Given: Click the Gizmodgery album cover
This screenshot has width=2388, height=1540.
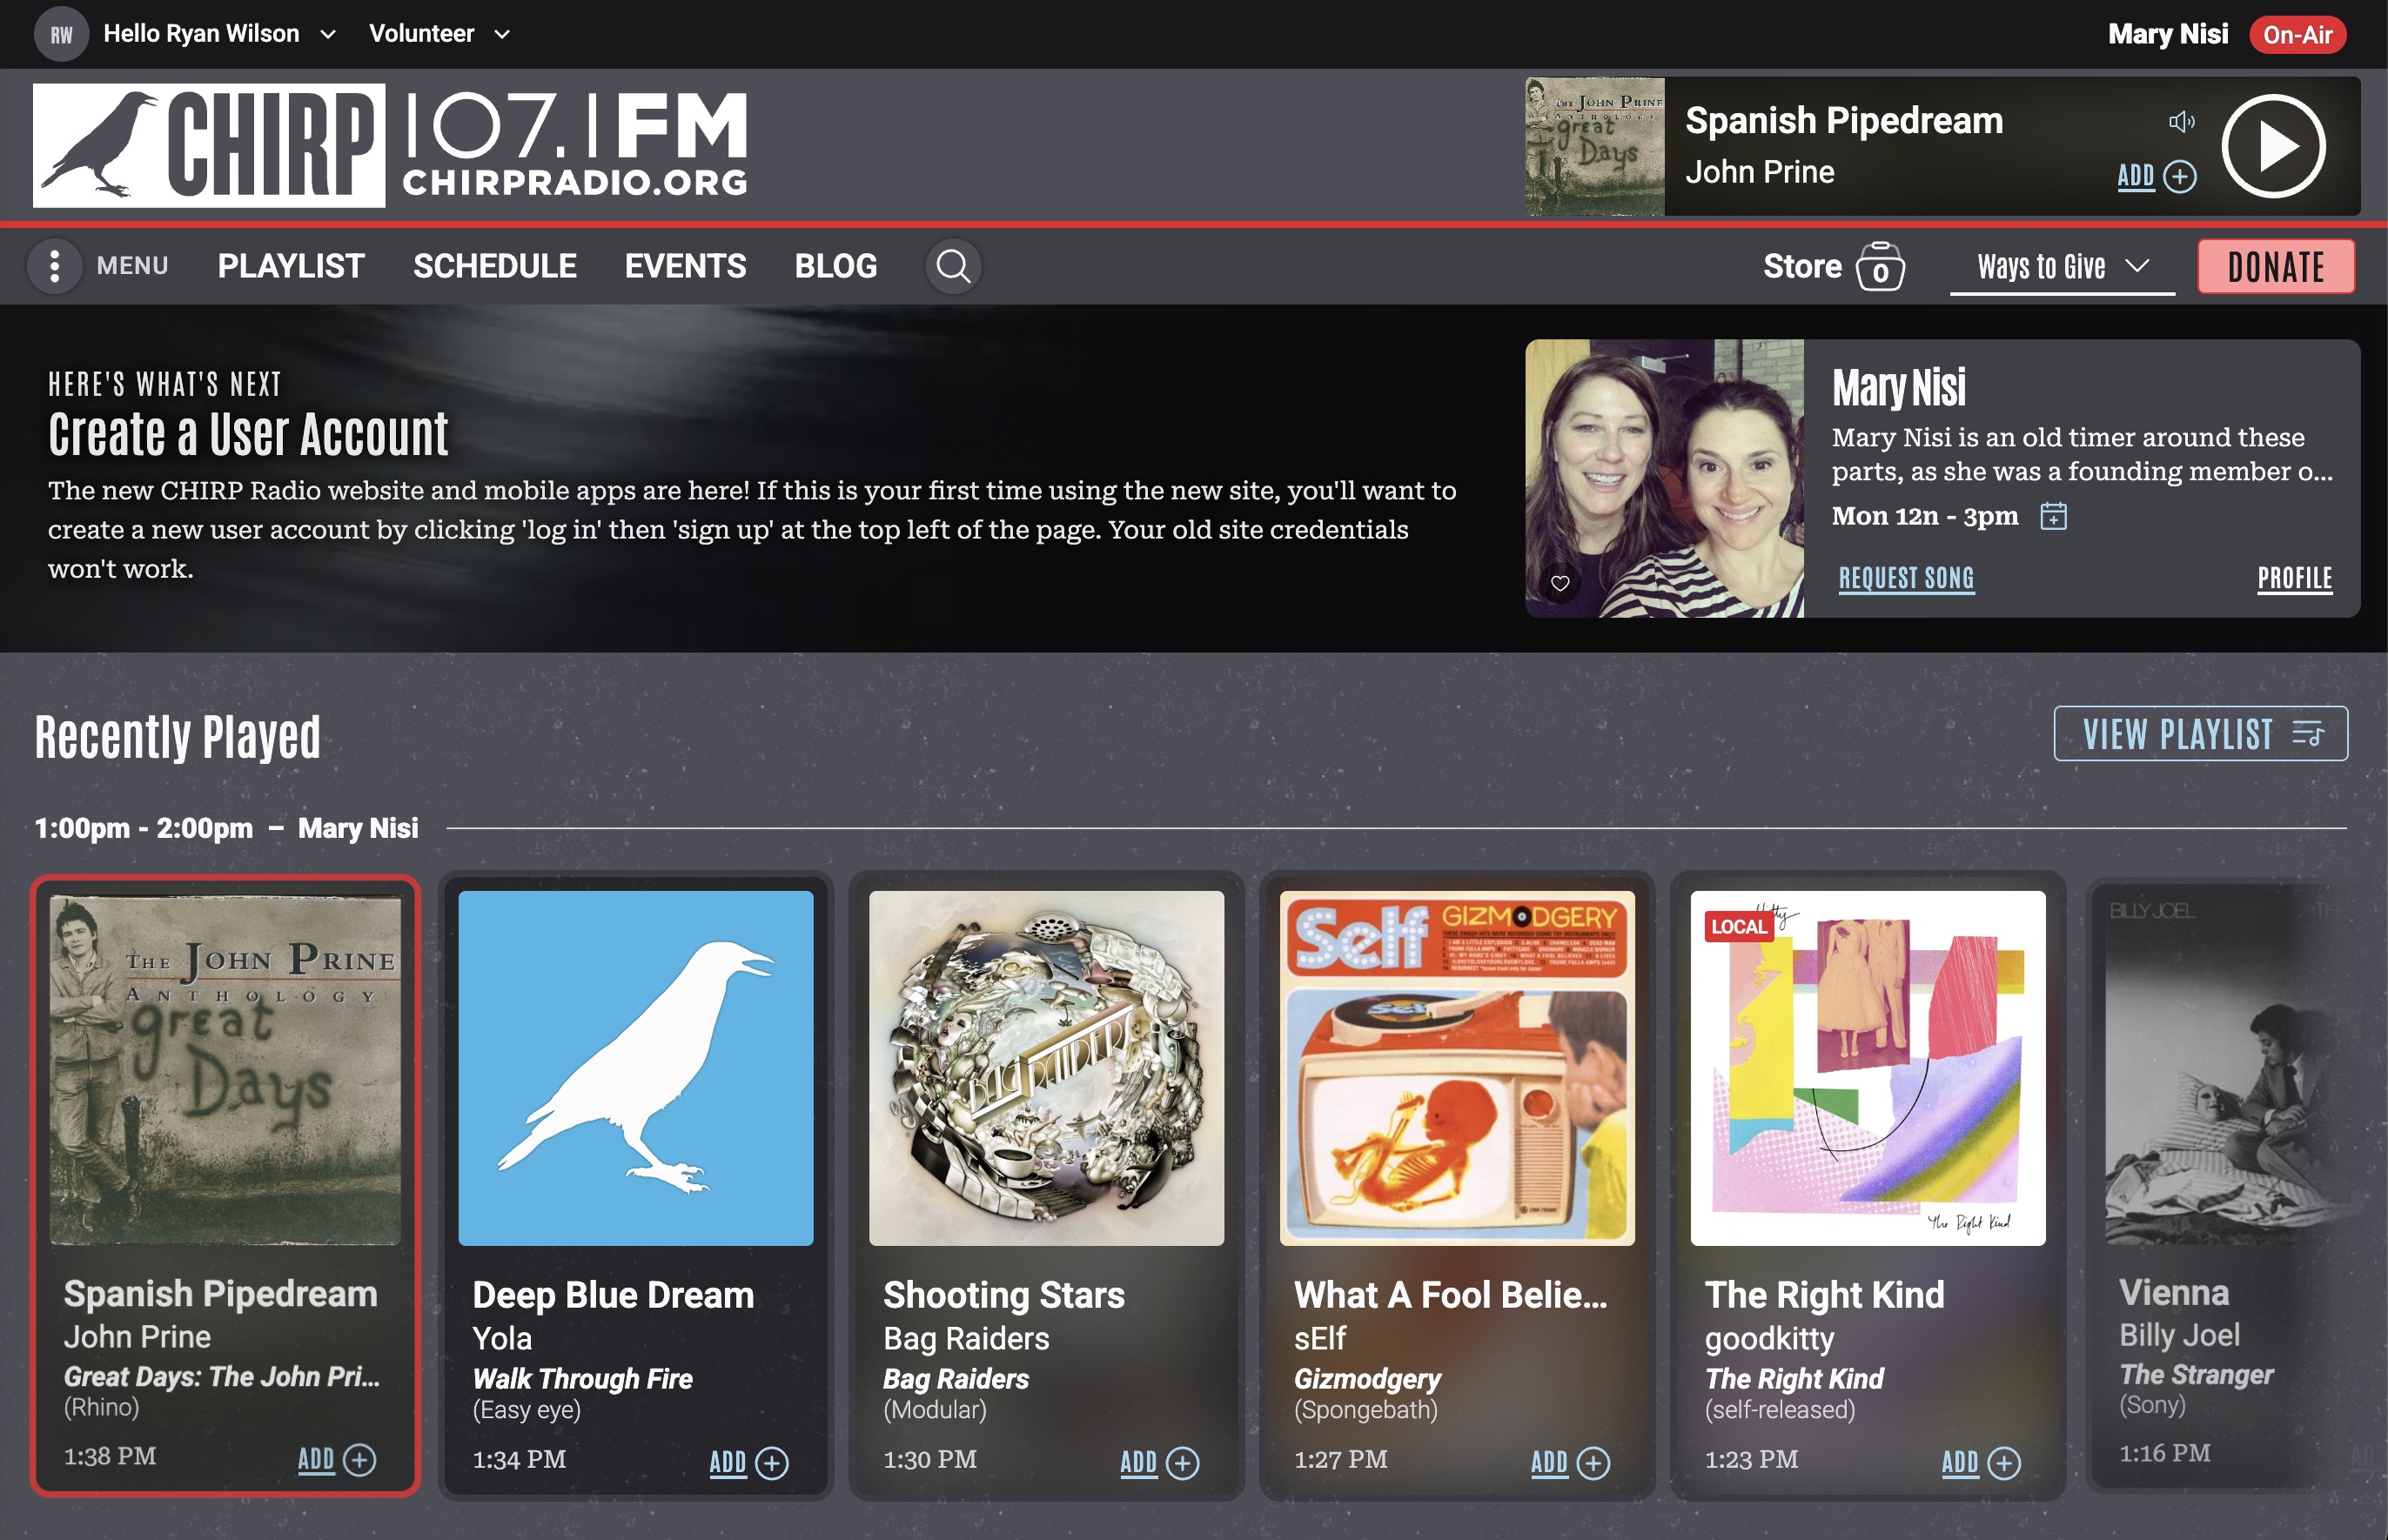Looking at the screenshot, I should tap(1457, 1068).
